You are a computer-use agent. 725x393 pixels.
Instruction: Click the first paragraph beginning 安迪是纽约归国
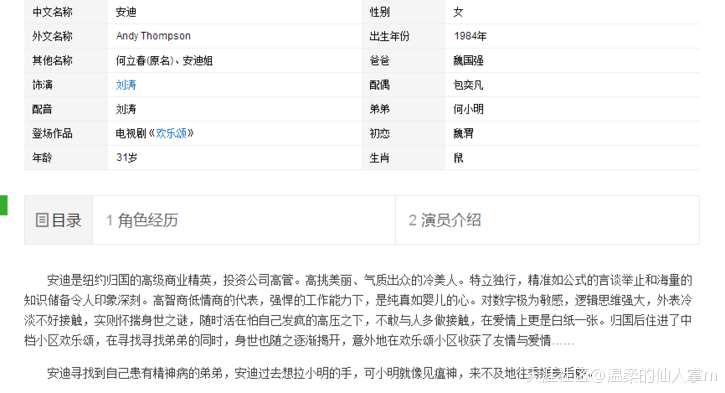(x=358, y=310)
